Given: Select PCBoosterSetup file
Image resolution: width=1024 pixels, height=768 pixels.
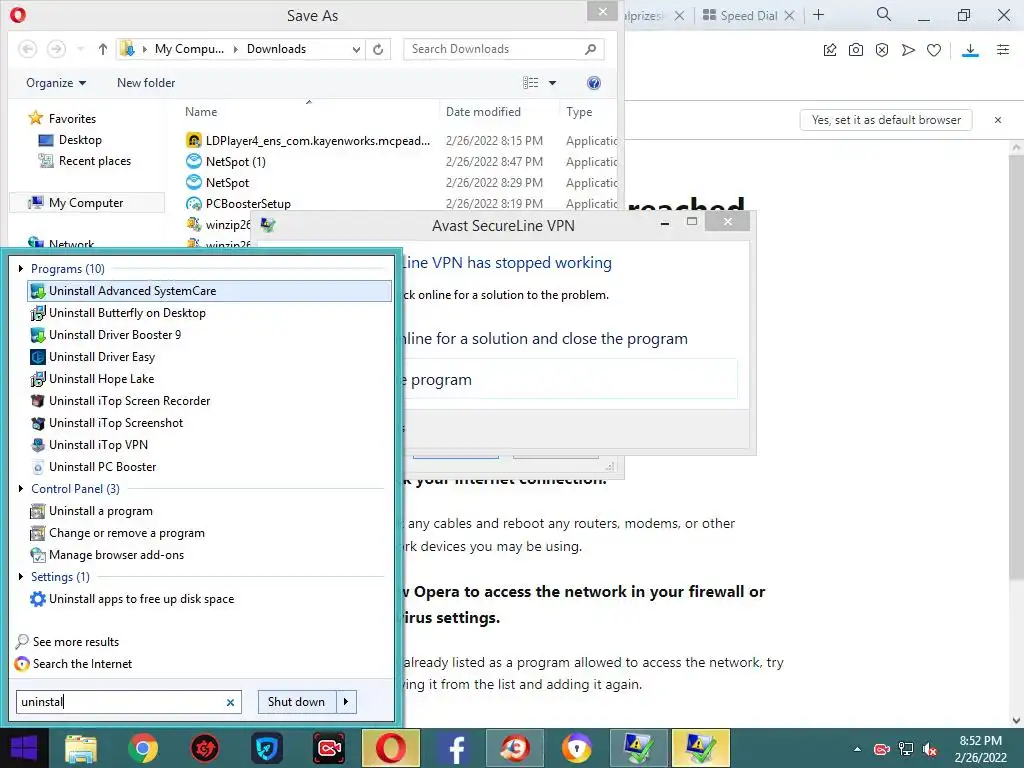Looking at the screenshot, I should [x=238, y=203].
